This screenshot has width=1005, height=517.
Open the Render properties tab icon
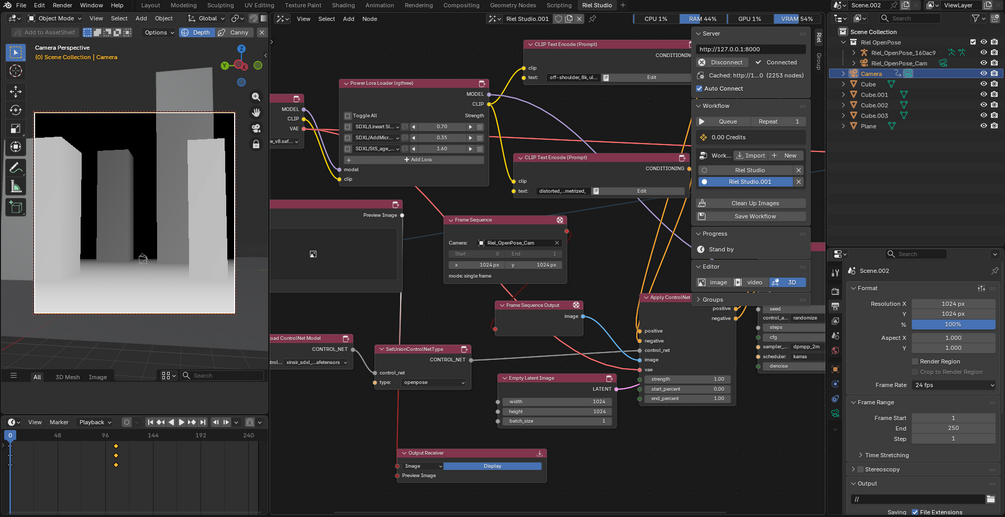pyautogui.click(x=835, y=291)
